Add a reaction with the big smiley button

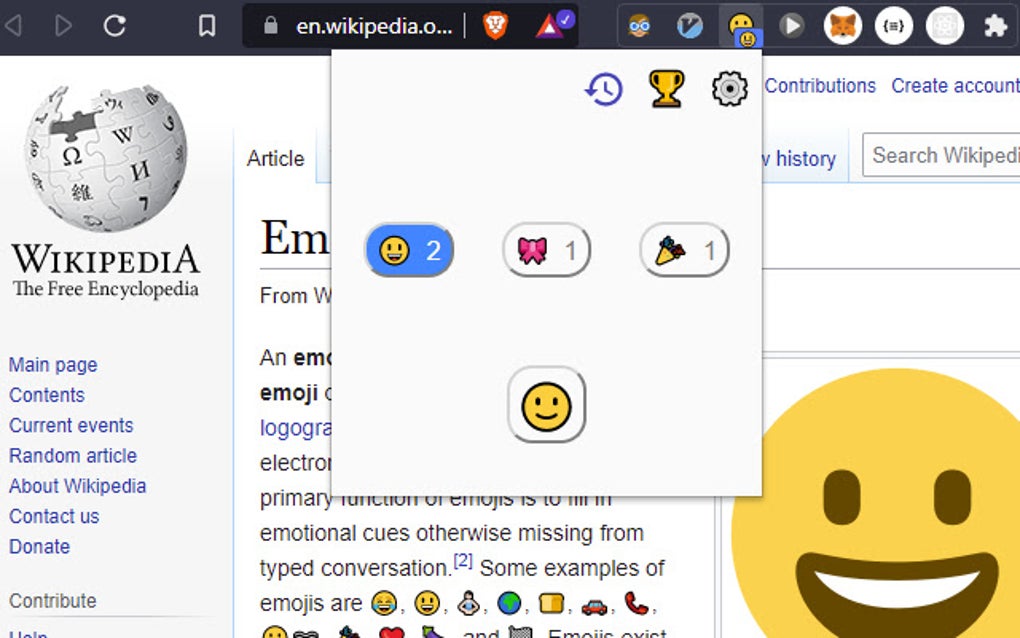546,406
